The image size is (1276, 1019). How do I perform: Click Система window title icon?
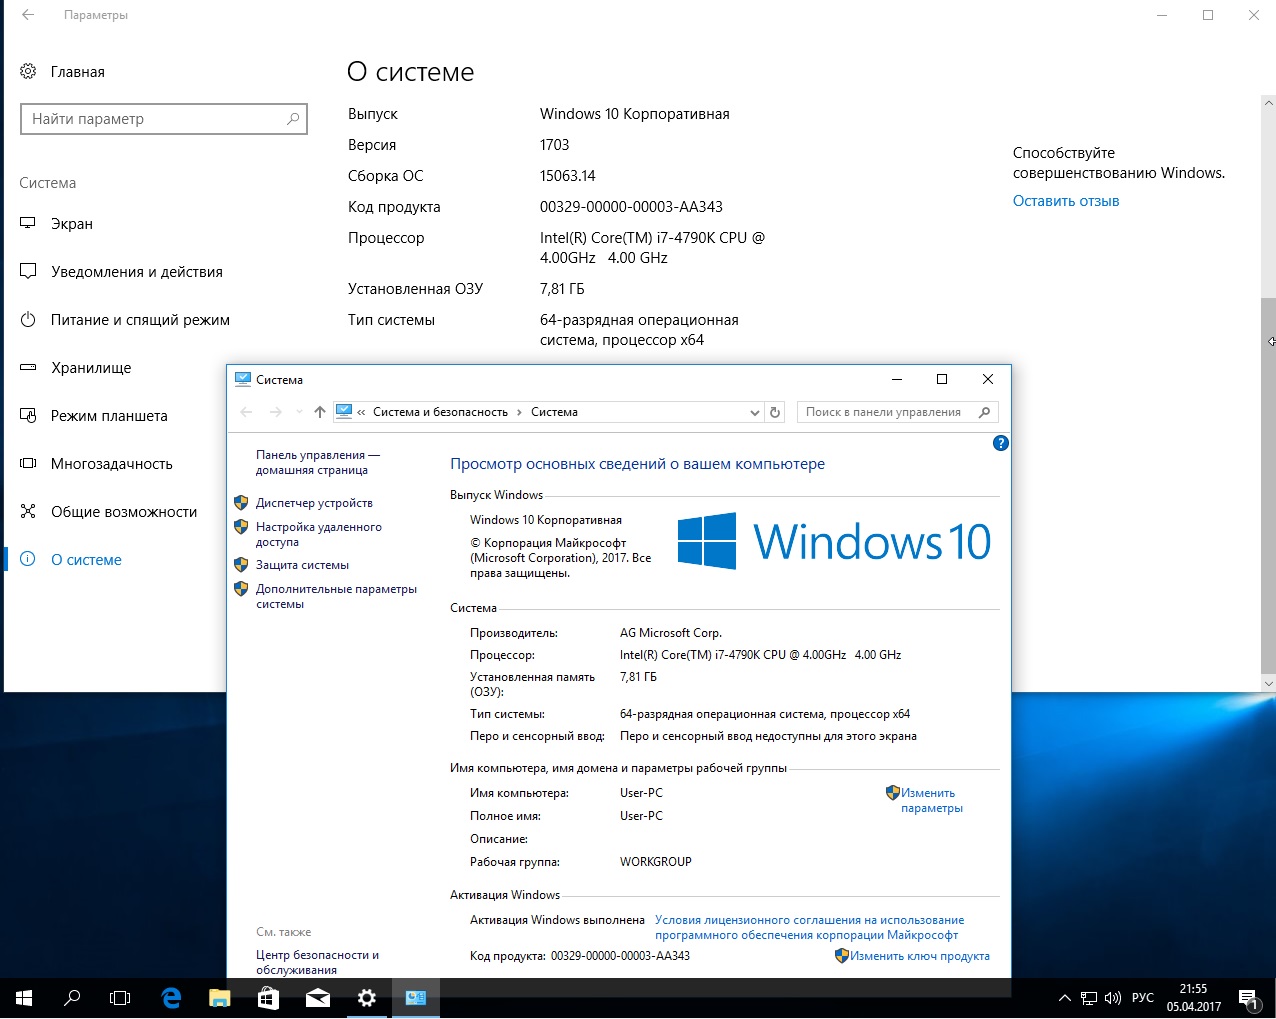pos(242,379)
